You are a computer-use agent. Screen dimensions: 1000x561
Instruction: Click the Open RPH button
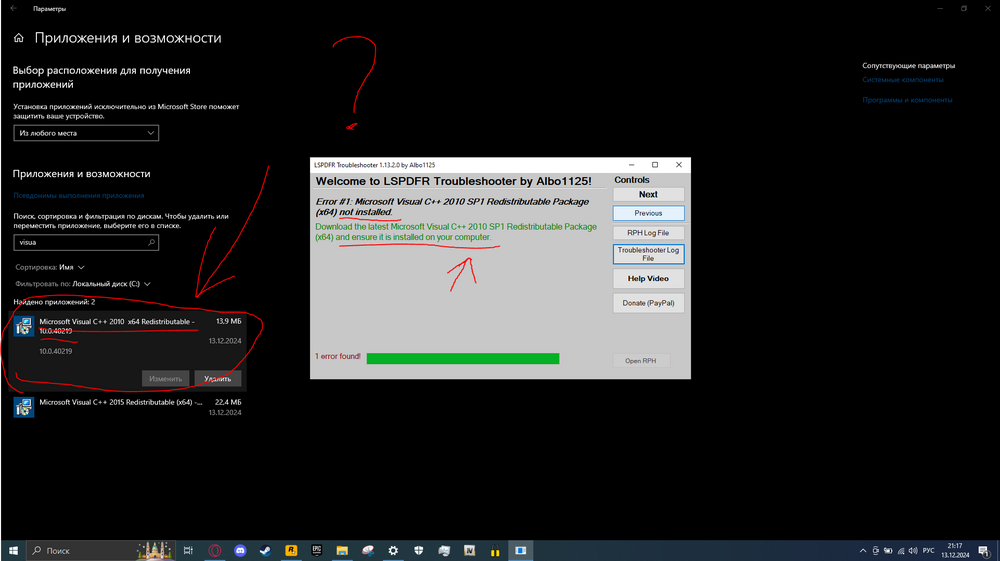(640, 361)
